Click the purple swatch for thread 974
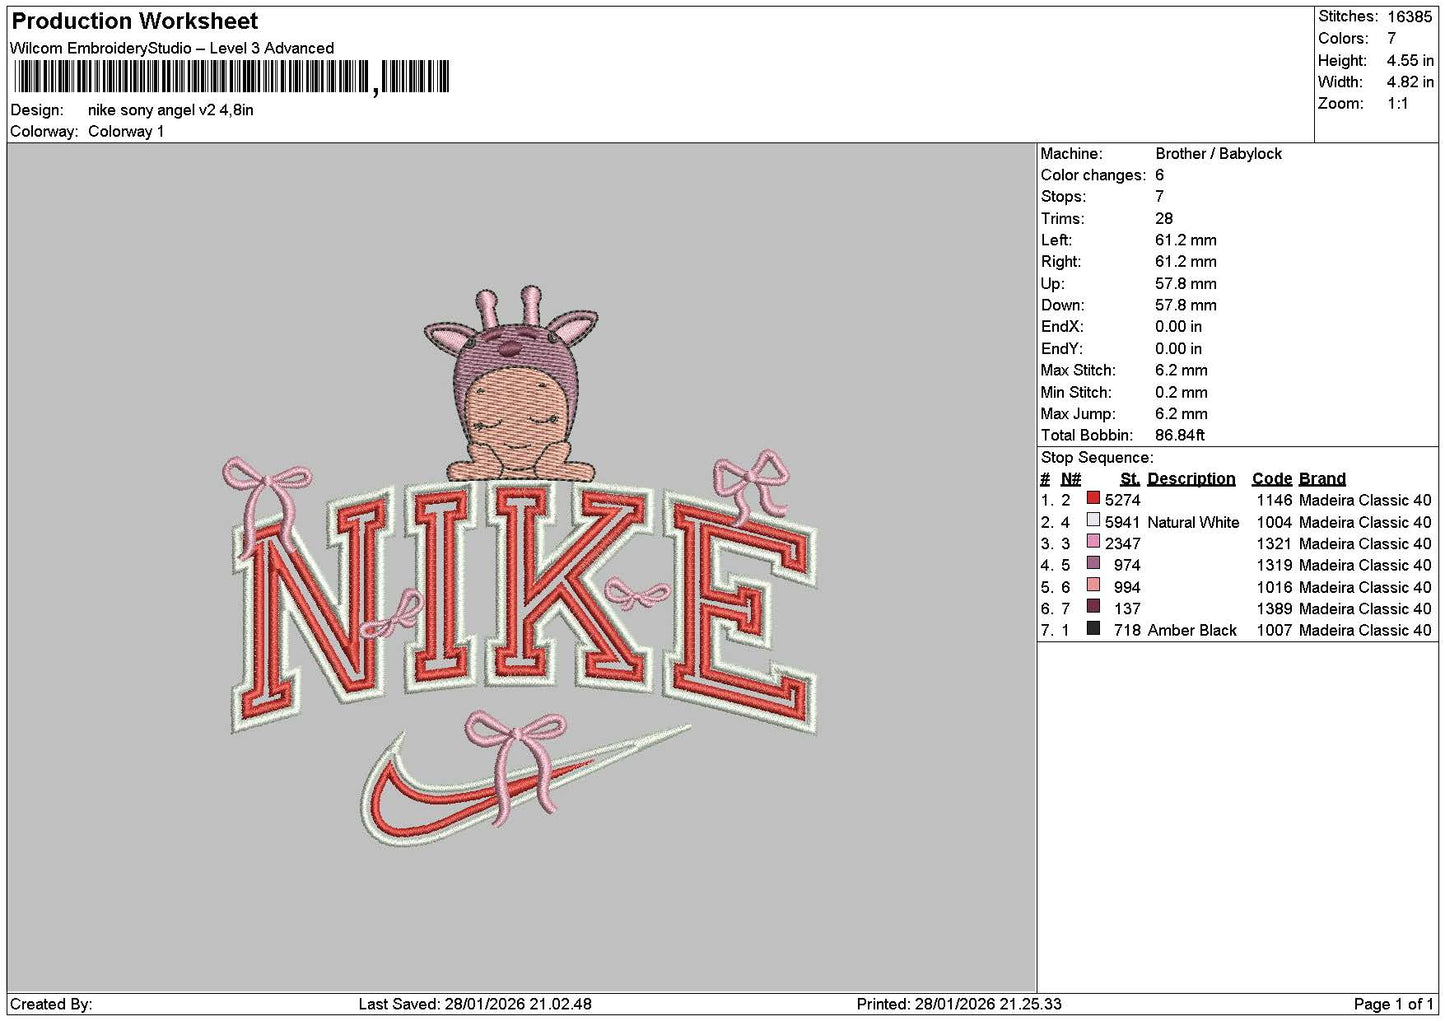This screenshot has height=1021, width=1445. (x=1093, y=564)
